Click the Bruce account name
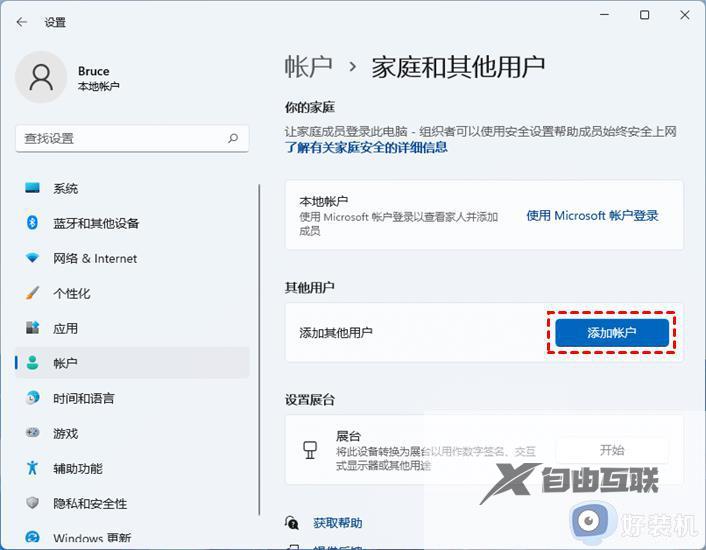 pos(94,71)
